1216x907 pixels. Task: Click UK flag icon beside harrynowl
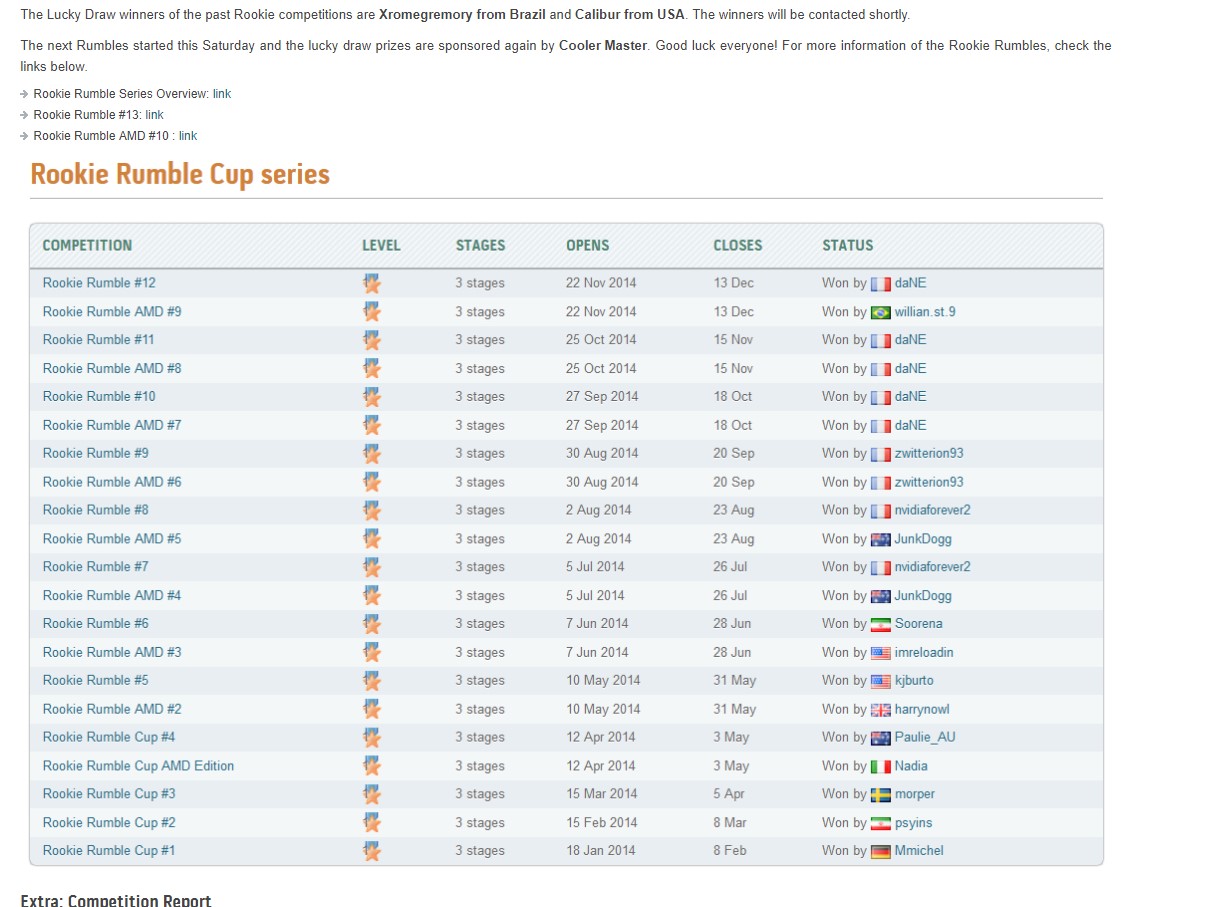[880, 710]
